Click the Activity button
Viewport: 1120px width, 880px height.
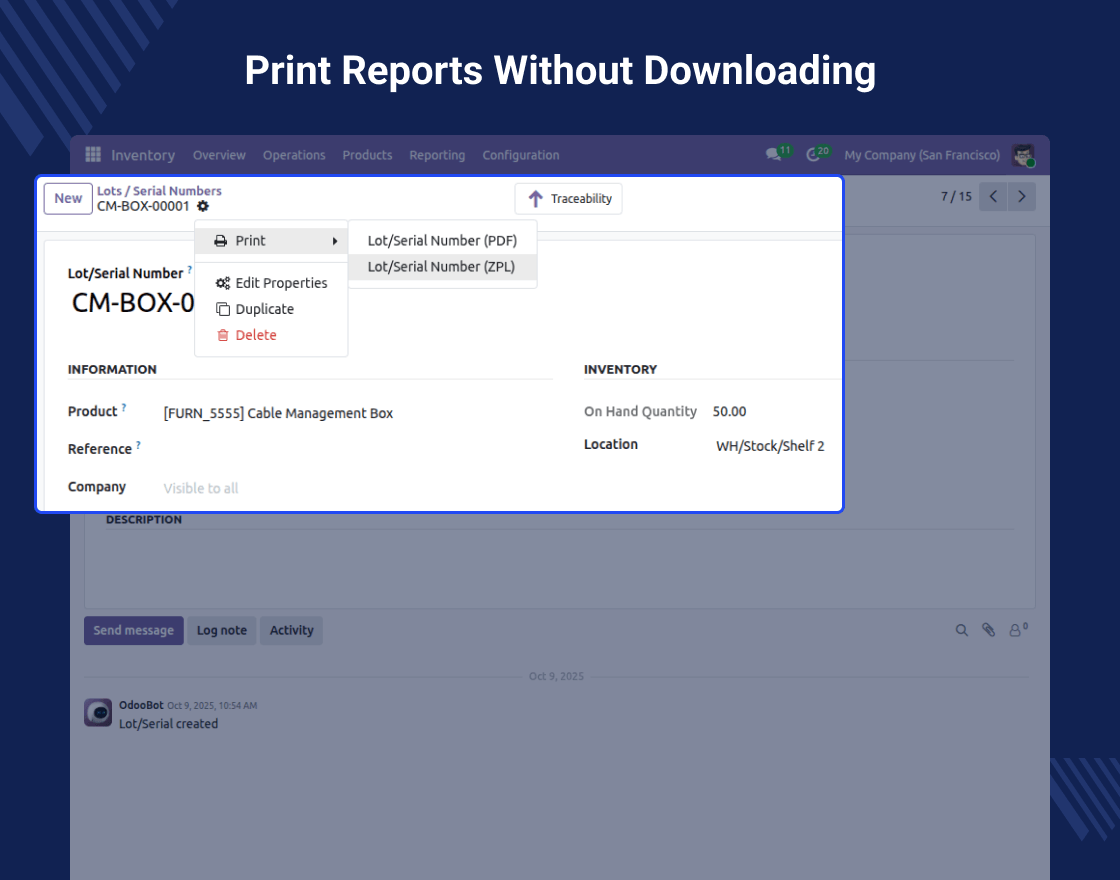coord(291,631)
